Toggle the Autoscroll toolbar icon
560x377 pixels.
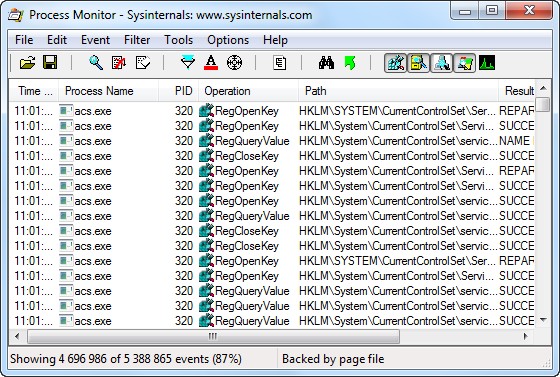(119, 63)
